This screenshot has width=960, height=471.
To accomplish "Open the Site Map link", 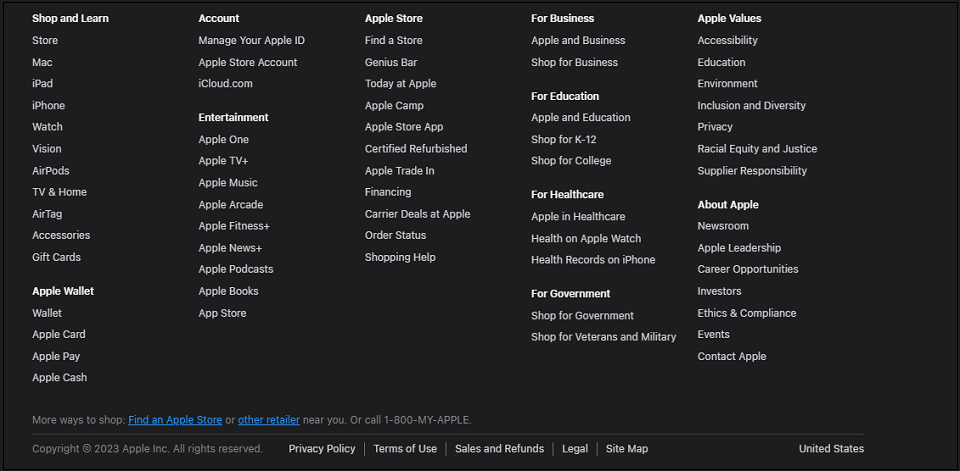I will tap(626, 449).
